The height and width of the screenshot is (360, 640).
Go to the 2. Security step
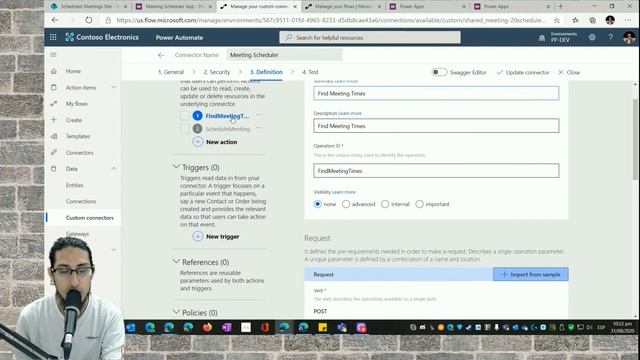pos(217,72)
